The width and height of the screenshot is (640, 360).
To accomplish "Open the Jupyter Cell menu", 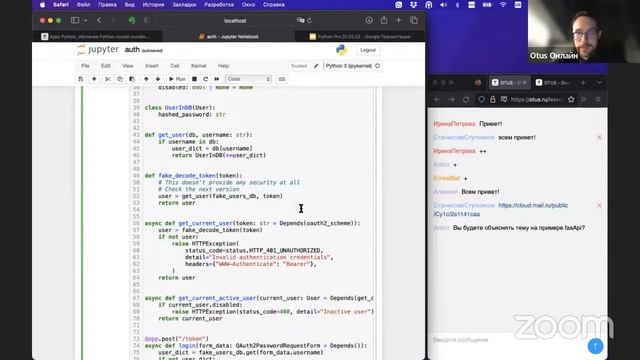I will click(x=175, y=66).
